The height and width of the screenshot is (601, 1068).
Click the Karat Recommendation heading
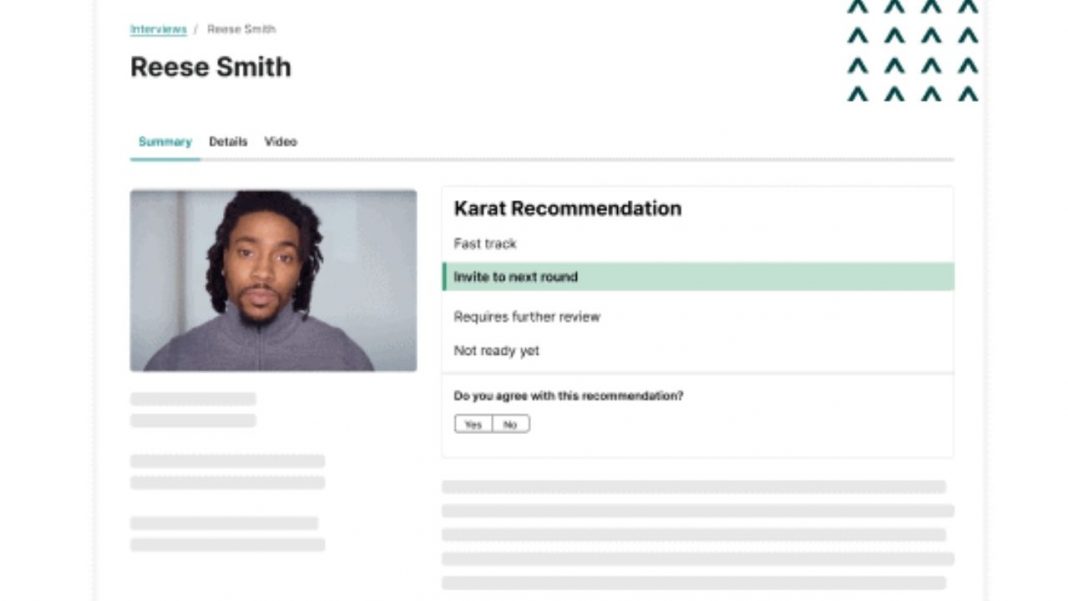[x=567, y=208]
